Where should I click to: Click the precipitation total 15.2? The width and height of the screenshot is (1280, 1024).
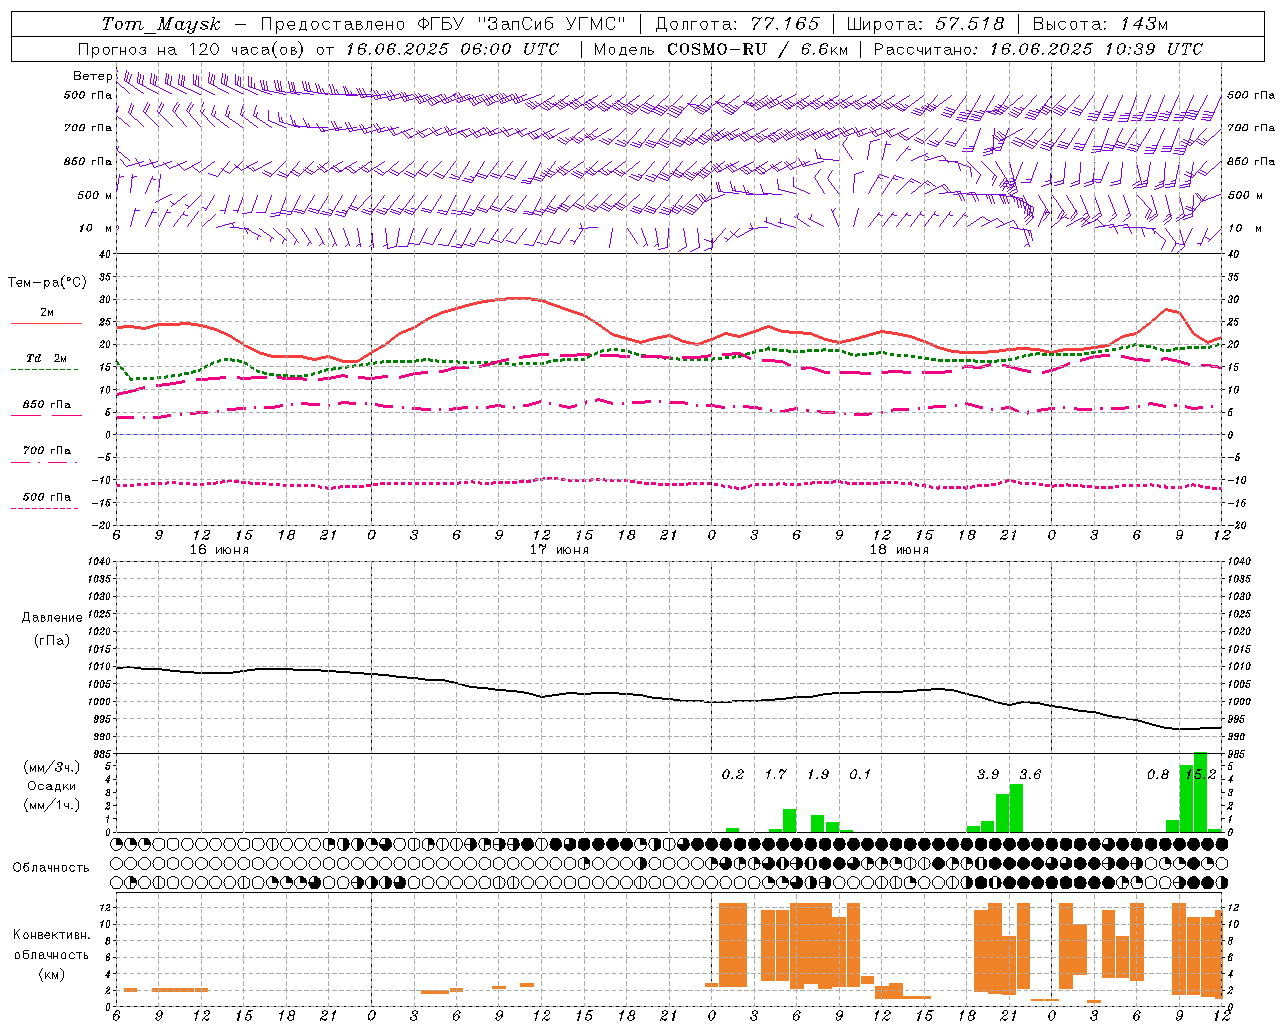pyautogui.click(x=1200, y=774)
